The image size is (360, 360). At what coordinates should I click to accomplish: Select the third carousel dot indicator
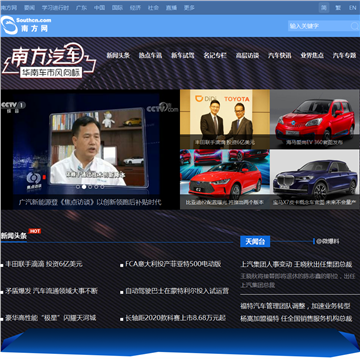coord(90,187)
